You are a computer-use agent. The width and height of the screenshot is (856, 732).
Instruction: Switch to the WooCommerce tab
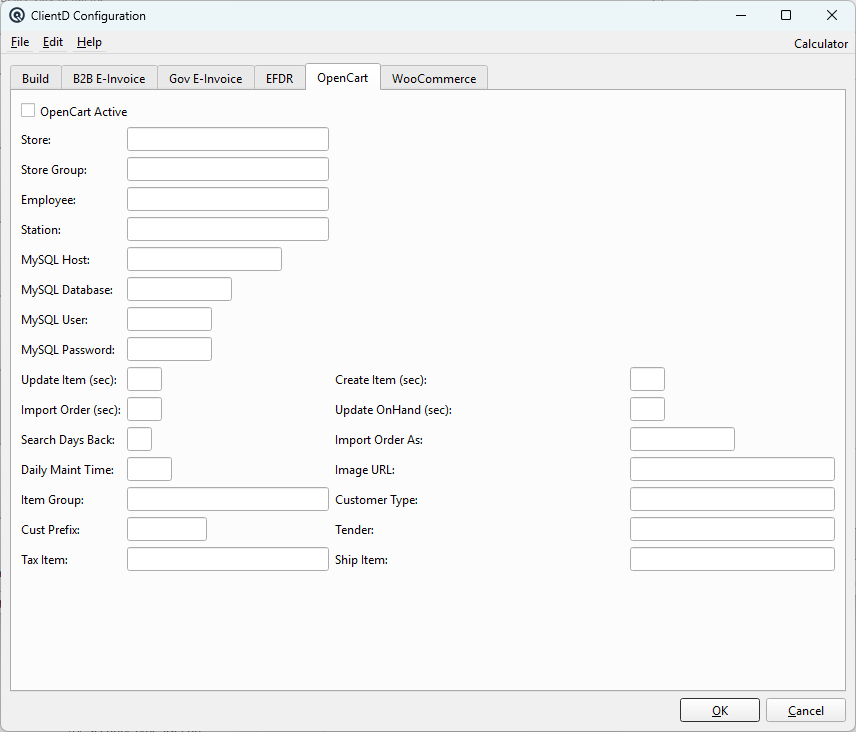[x=434, y=79]
